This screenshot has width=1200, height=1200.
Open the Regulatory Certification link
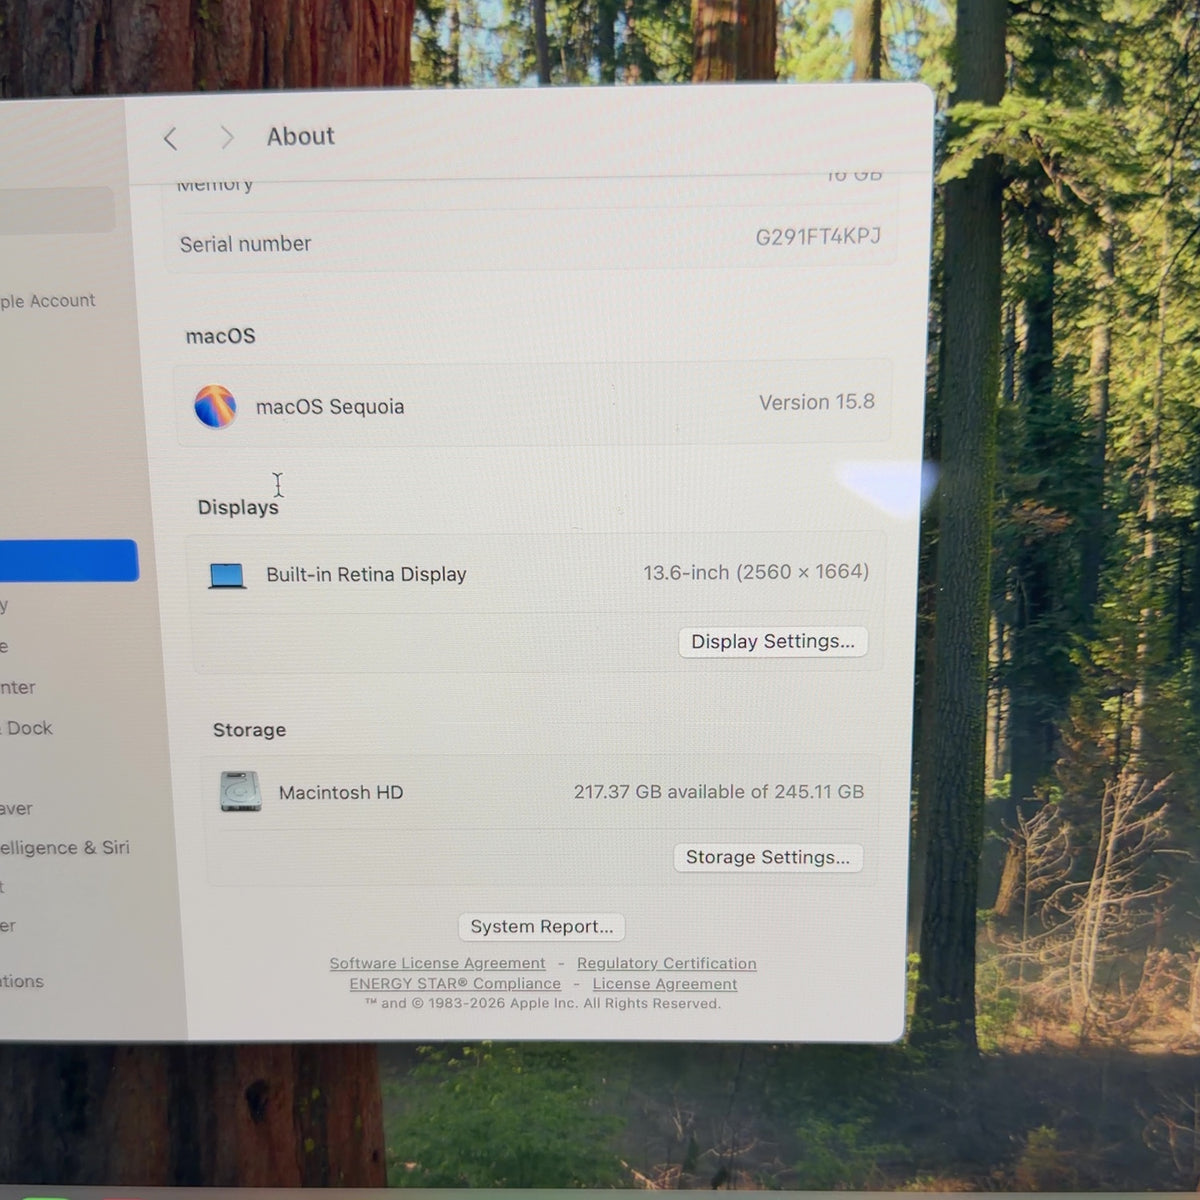click(667, 964)
